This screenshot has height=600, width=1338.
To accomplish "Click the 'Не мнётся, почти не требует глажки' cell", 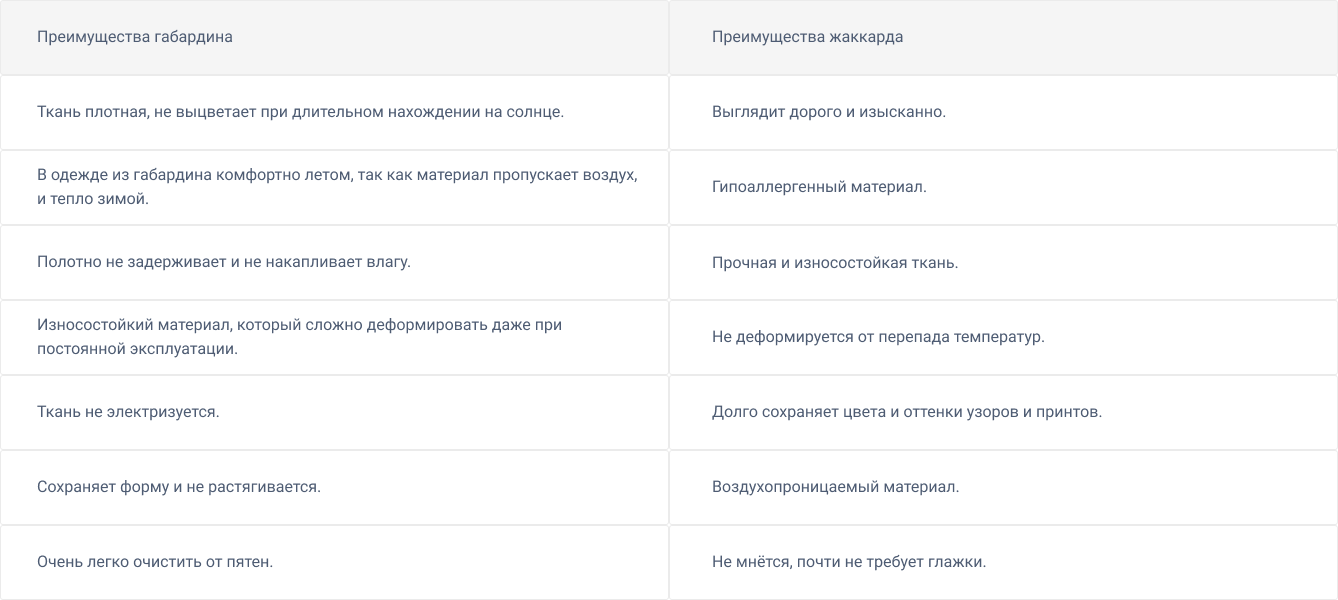I will pyautogui.click(x=849, y=562).
